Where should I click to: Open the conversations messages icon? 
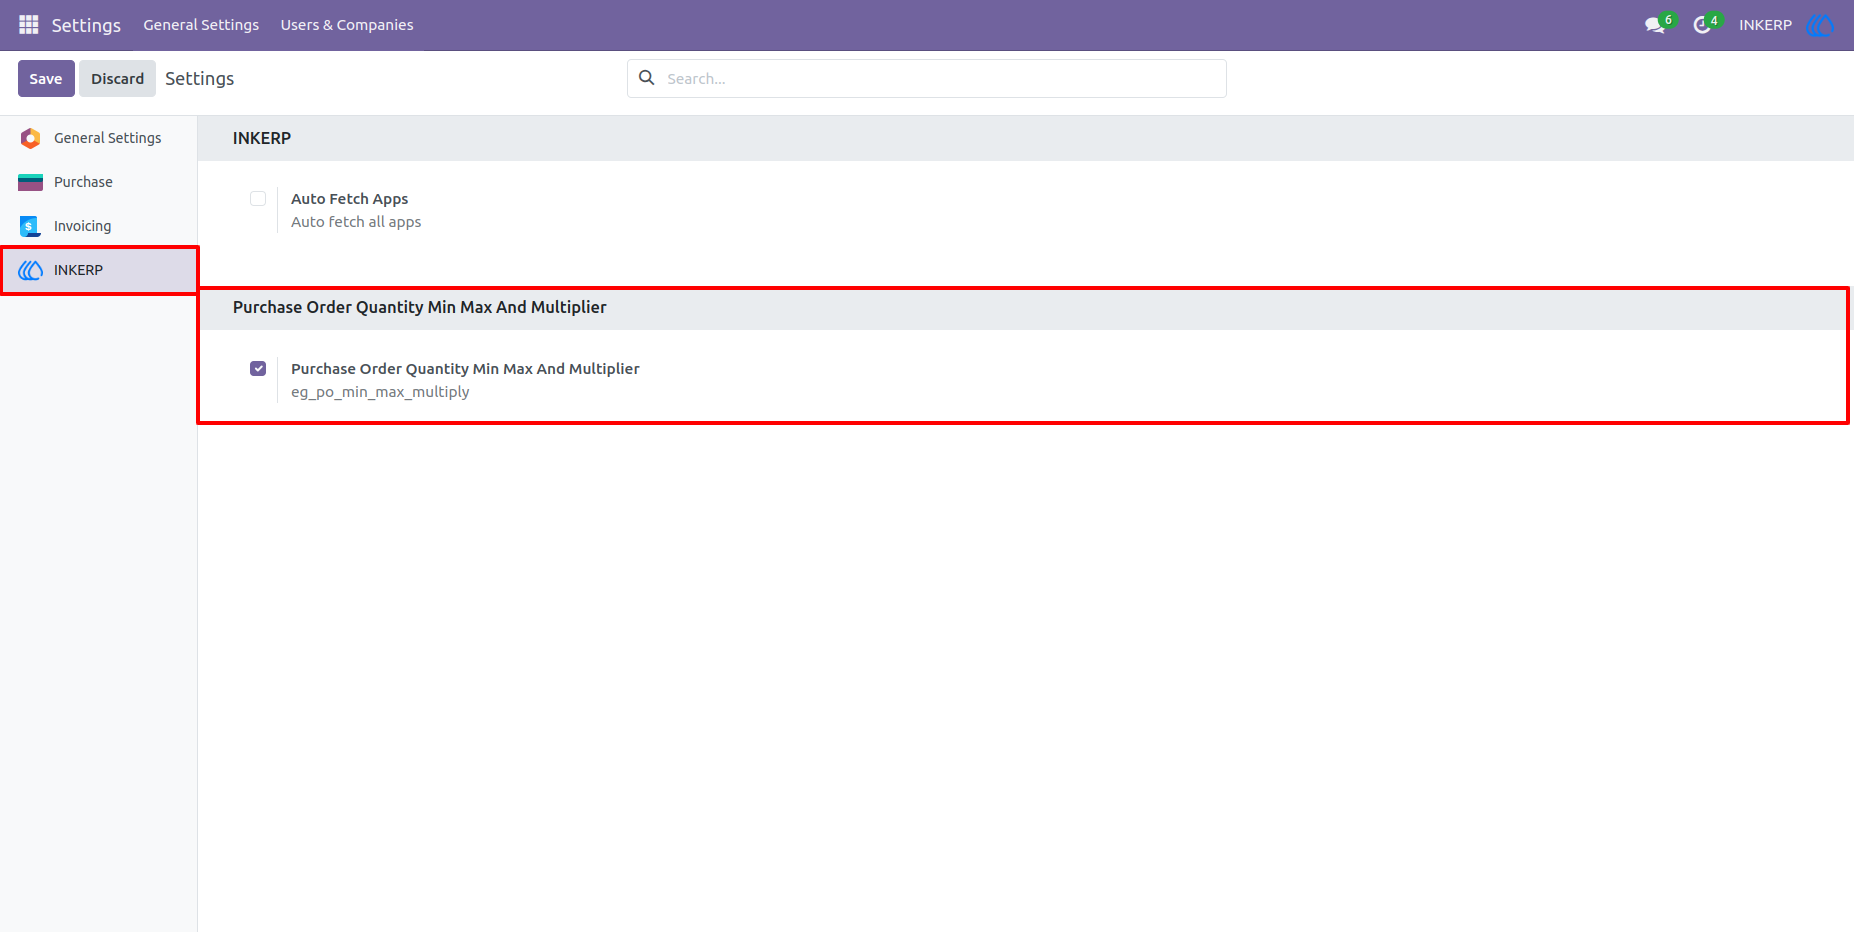point(1655,25)
